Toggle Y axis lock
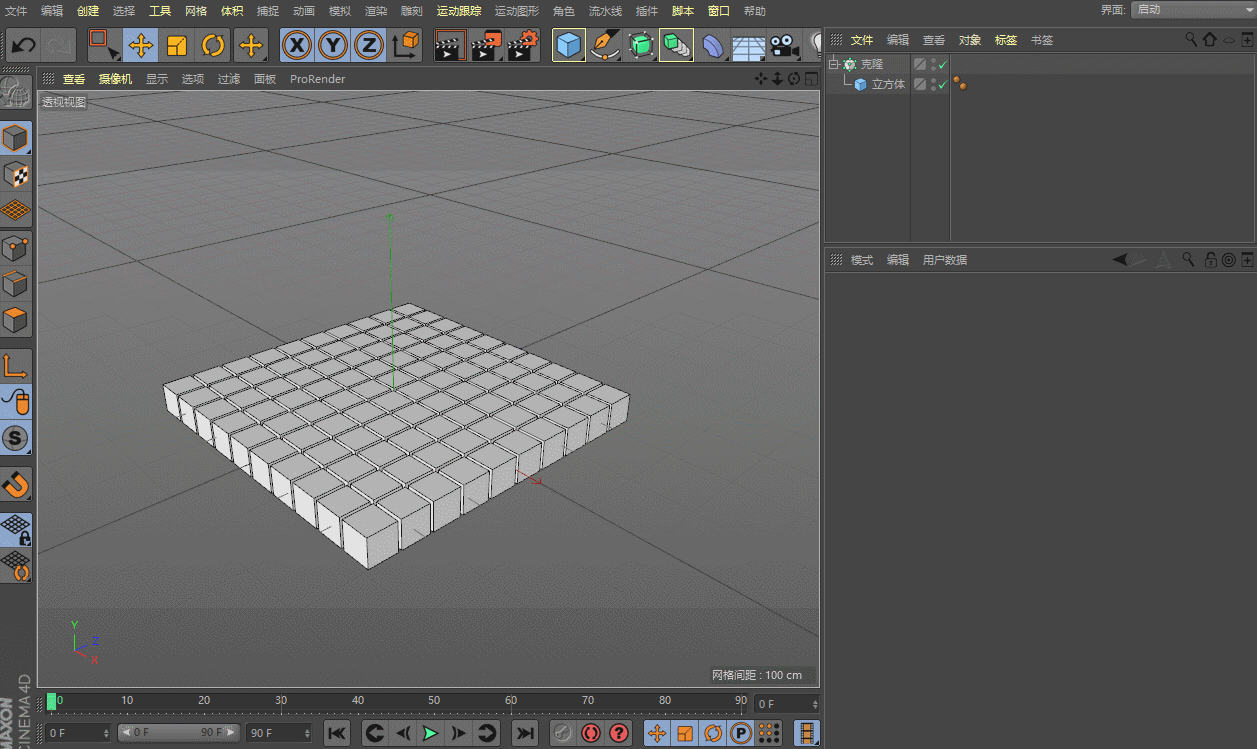Image resolution: width=1257 pixels, height=749 pixels. point(333,45)
